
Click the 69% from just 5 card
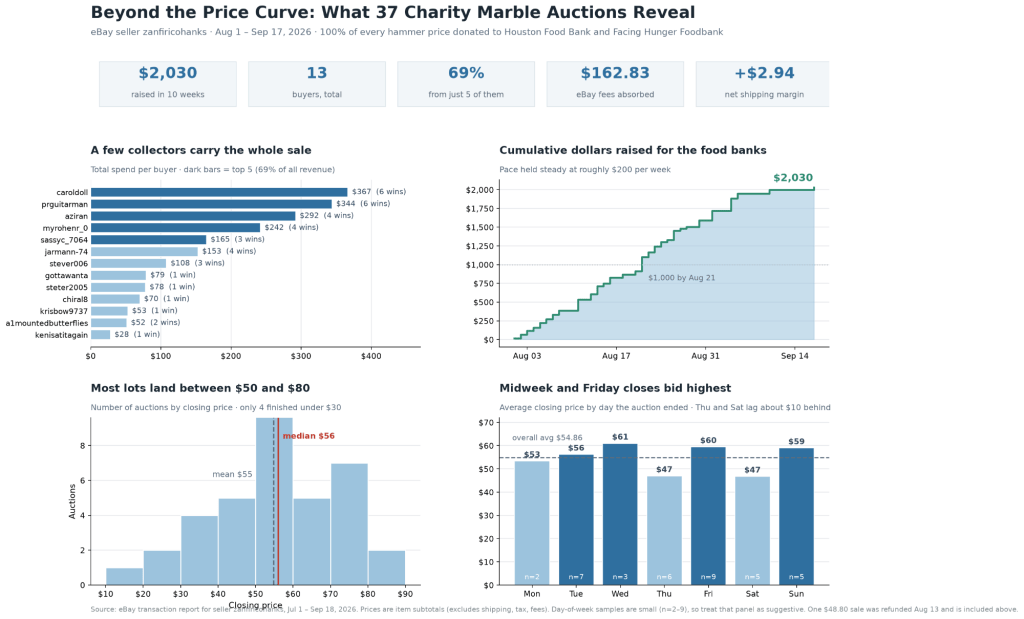click(x=466, y=84)
